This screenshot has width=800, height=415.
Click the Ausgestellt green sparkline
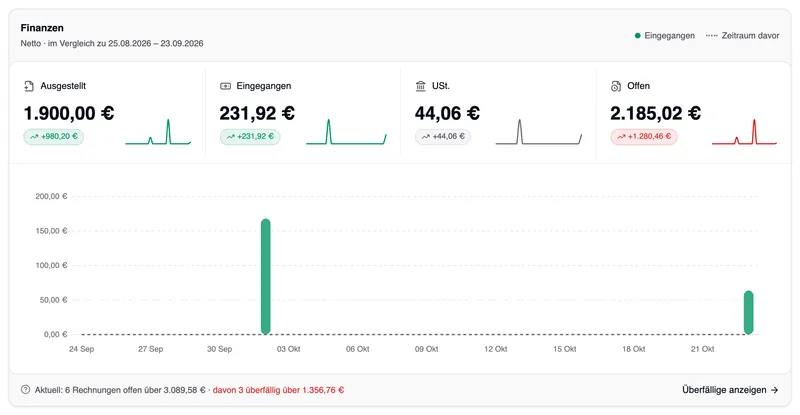point(158,132)
